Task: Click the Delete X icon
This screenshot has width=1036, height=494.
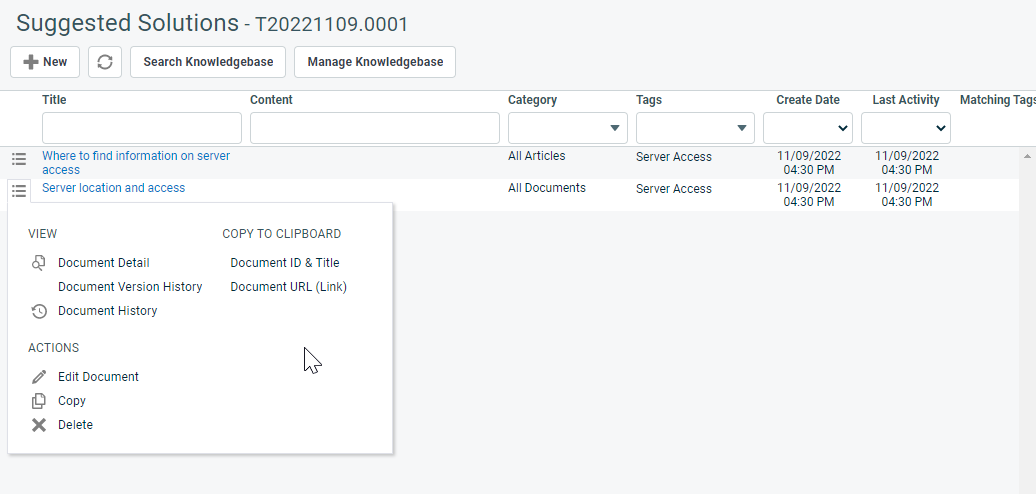Action: tap(39, 425)
